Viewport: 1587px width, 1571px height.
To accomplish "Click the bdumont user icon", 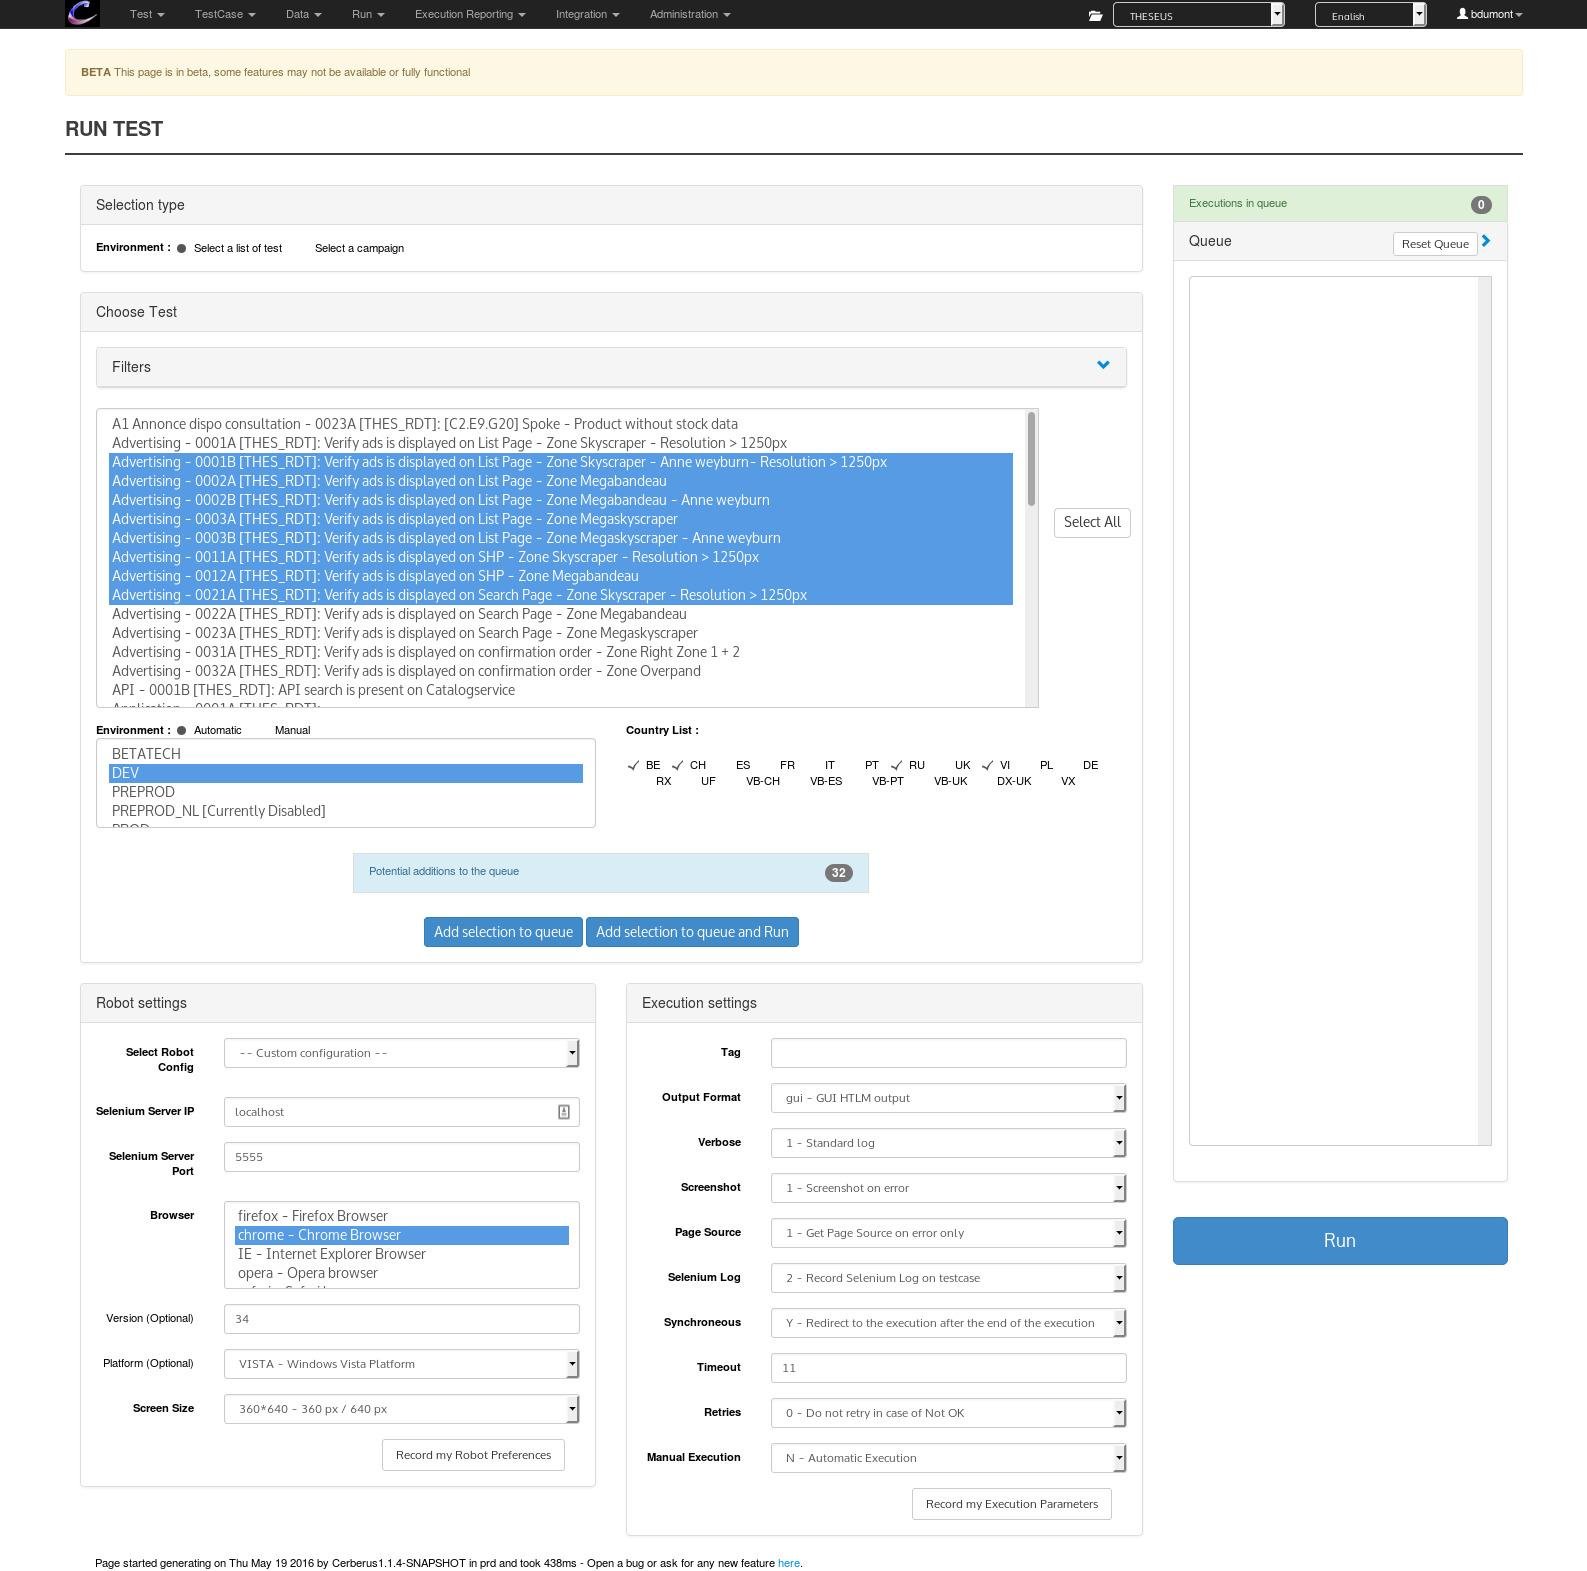I will (1462, 14).
